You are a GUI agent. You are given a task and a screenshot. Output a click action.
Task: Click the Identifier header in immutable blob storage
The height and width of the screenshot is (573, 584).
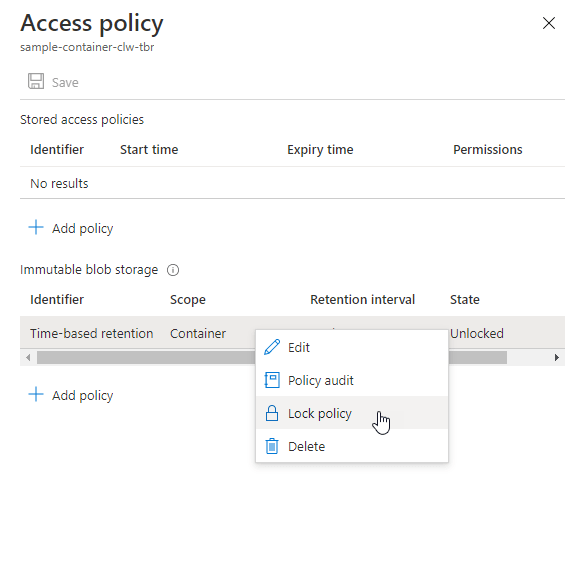click(x=57, y=300)
